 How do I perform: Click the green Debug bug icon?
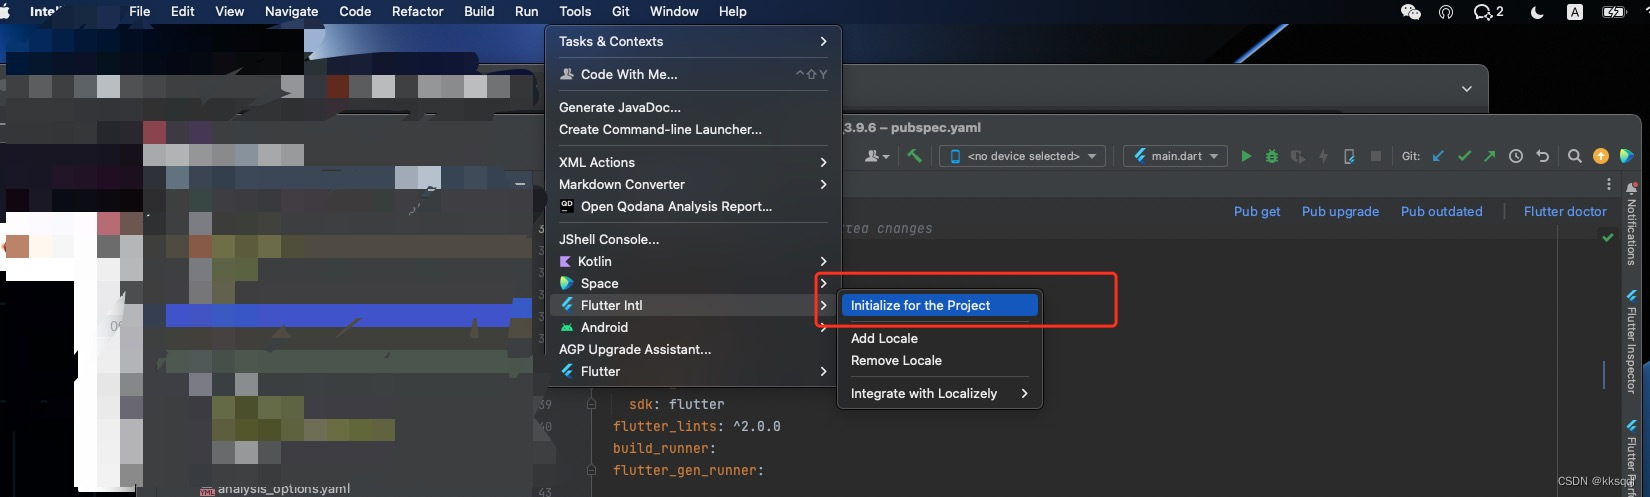click(x=1272, y=156)
